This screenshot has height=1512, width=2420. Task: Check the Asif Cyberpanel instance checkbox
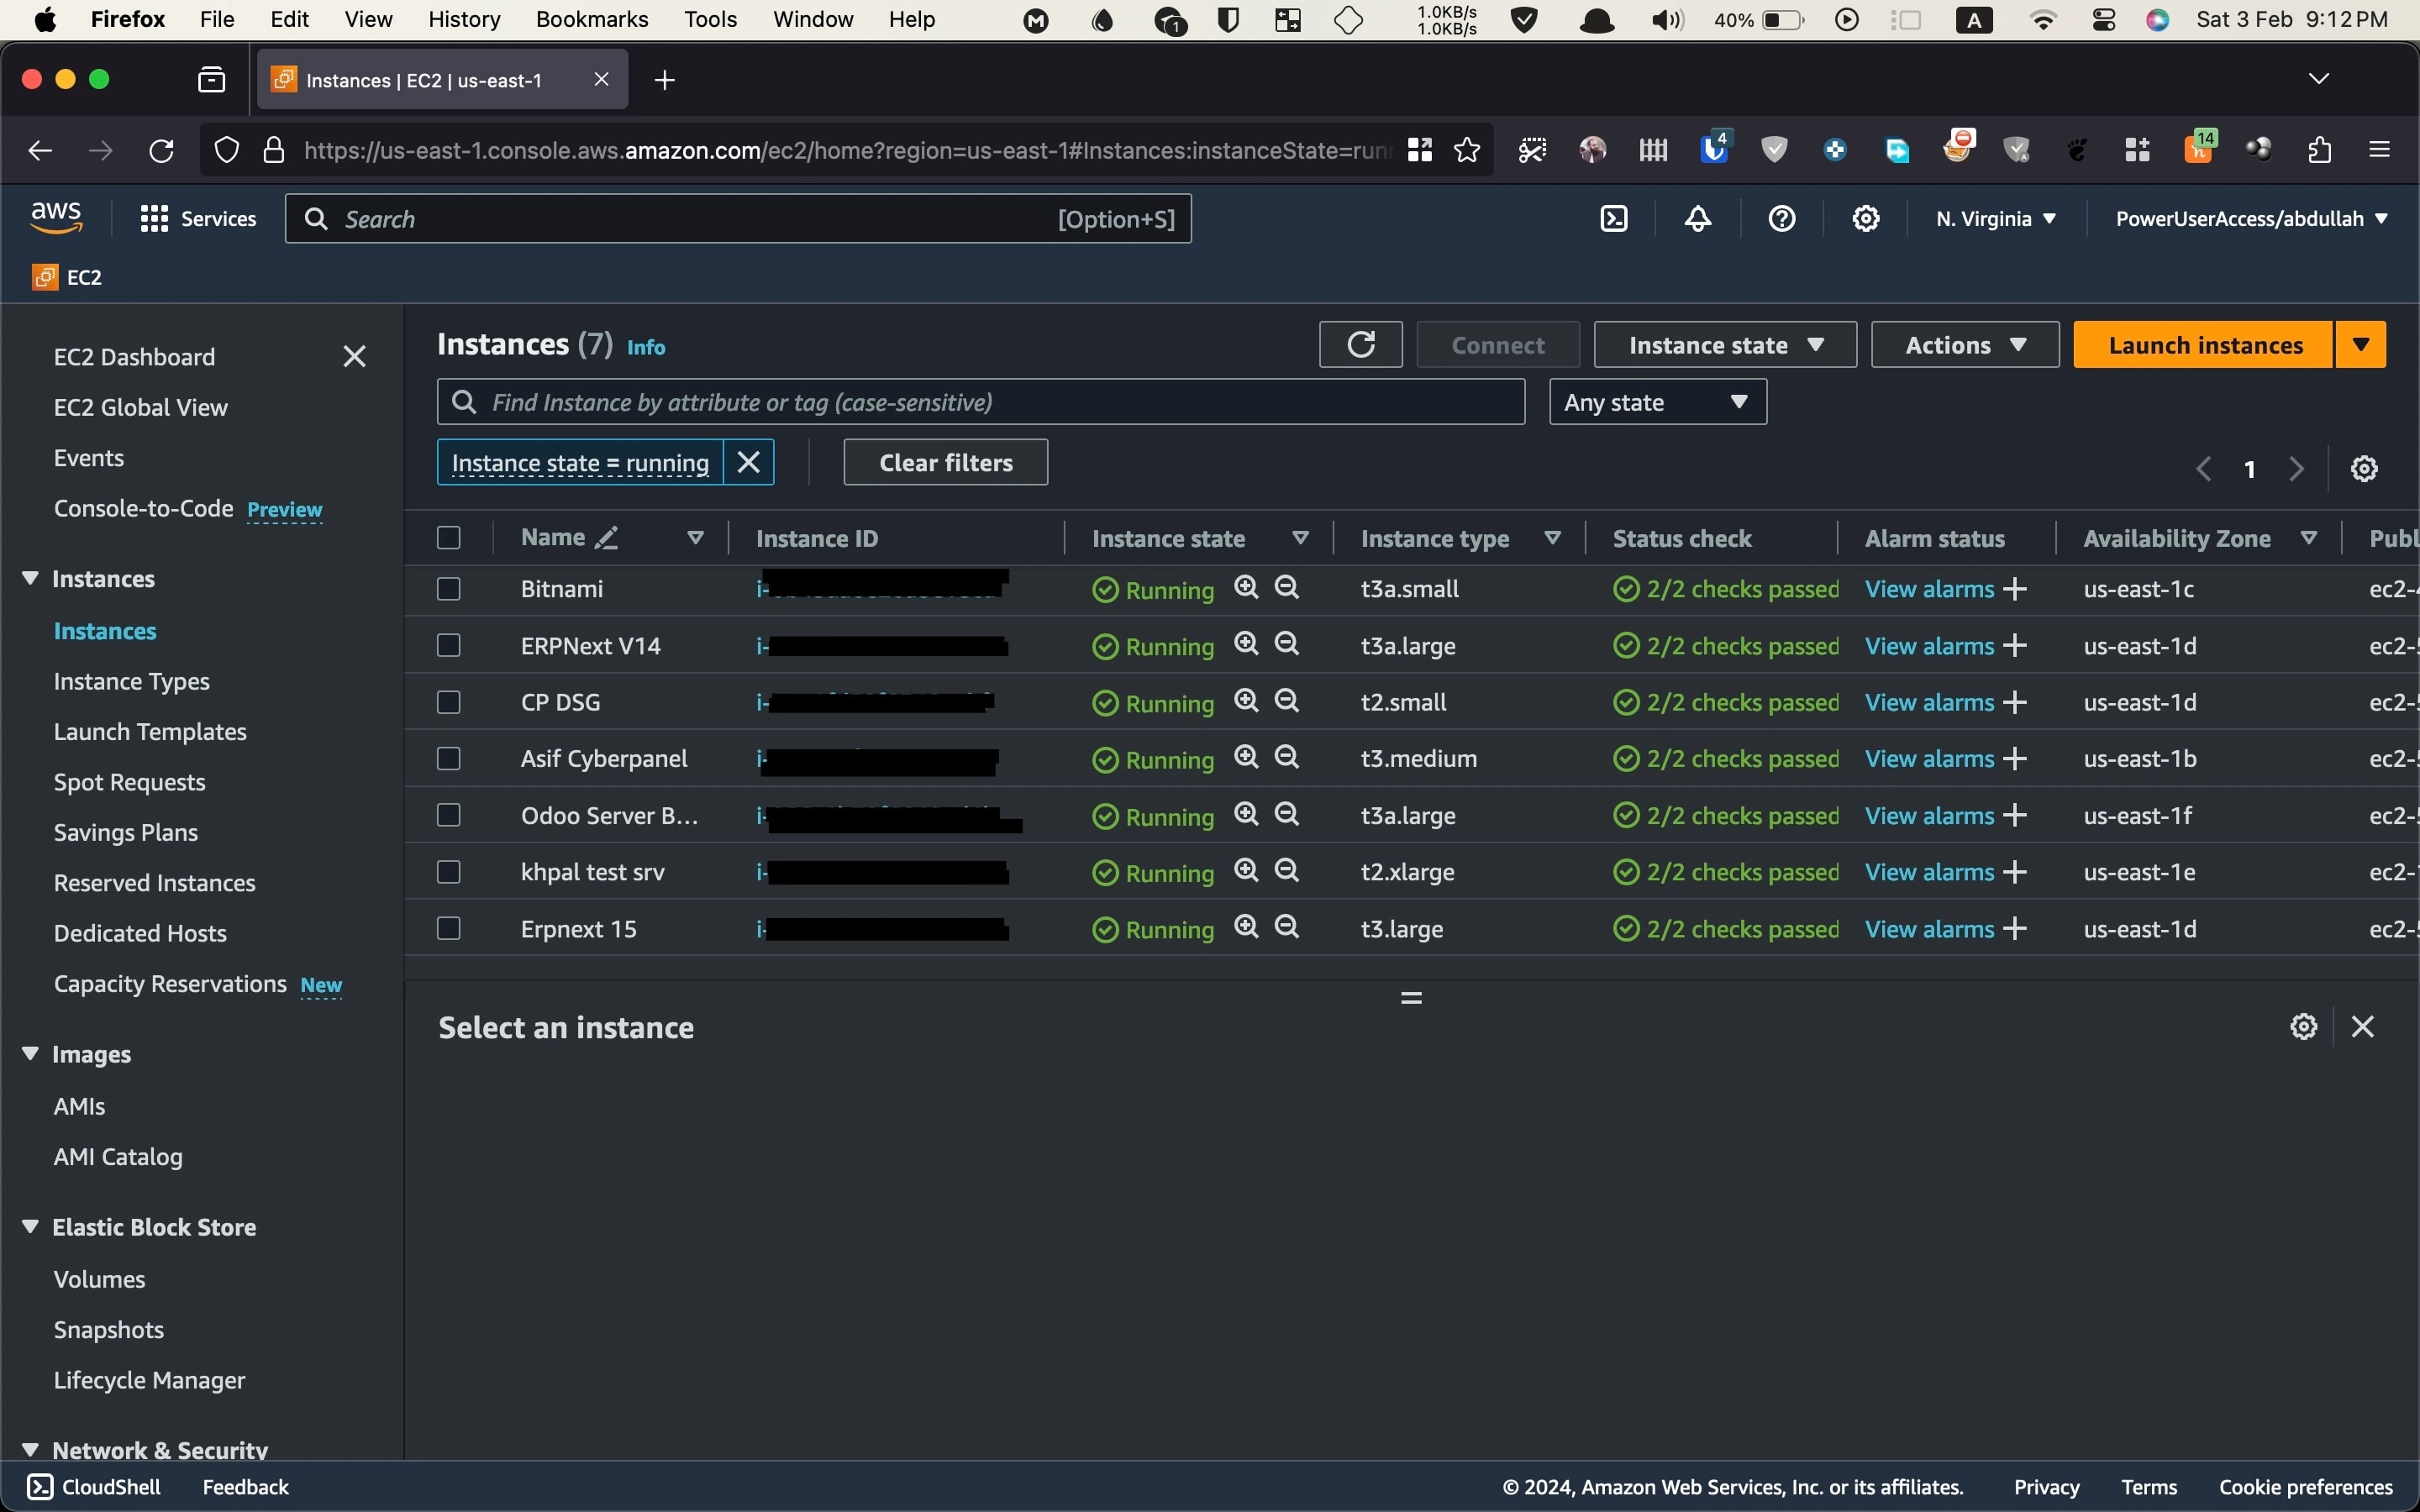(449, 759)
